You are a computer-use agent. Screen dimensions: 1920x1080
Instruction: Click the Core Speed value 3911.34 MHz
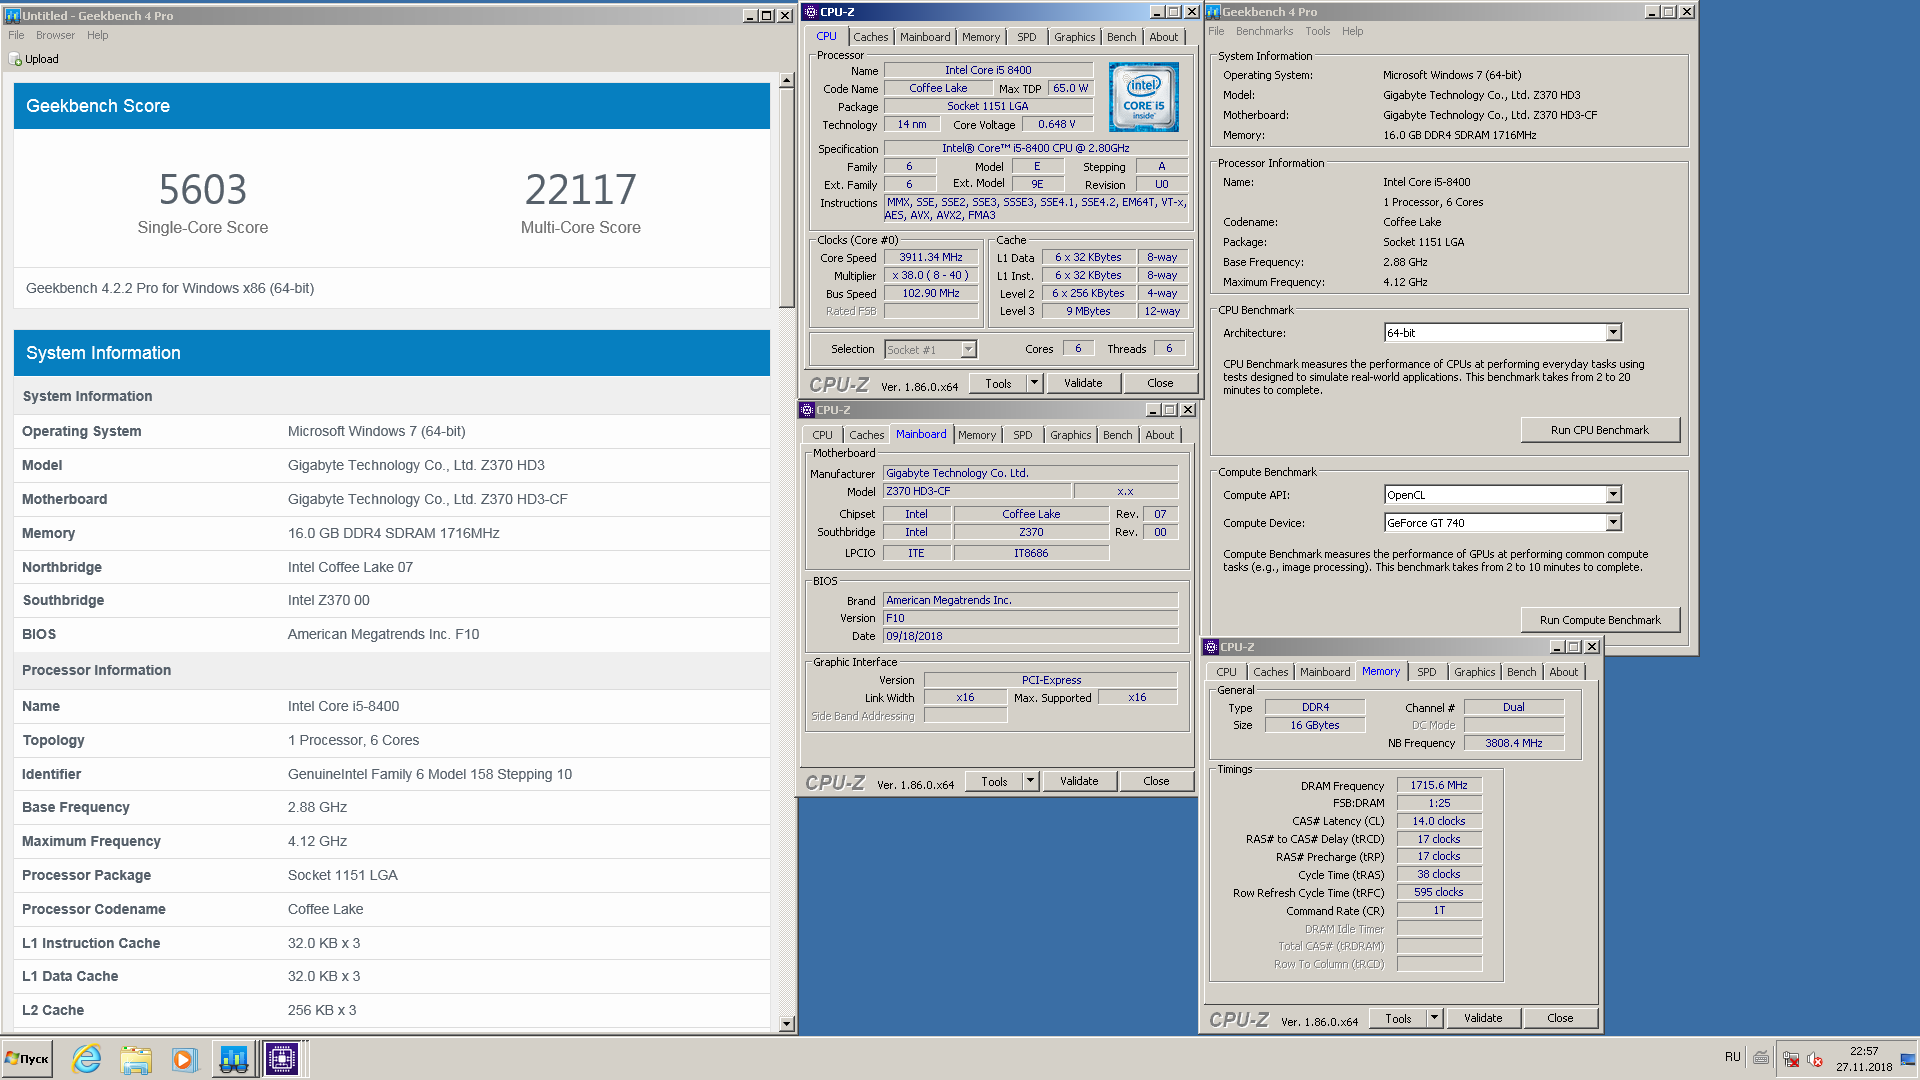pyautogui.click(x=931, y=257)
